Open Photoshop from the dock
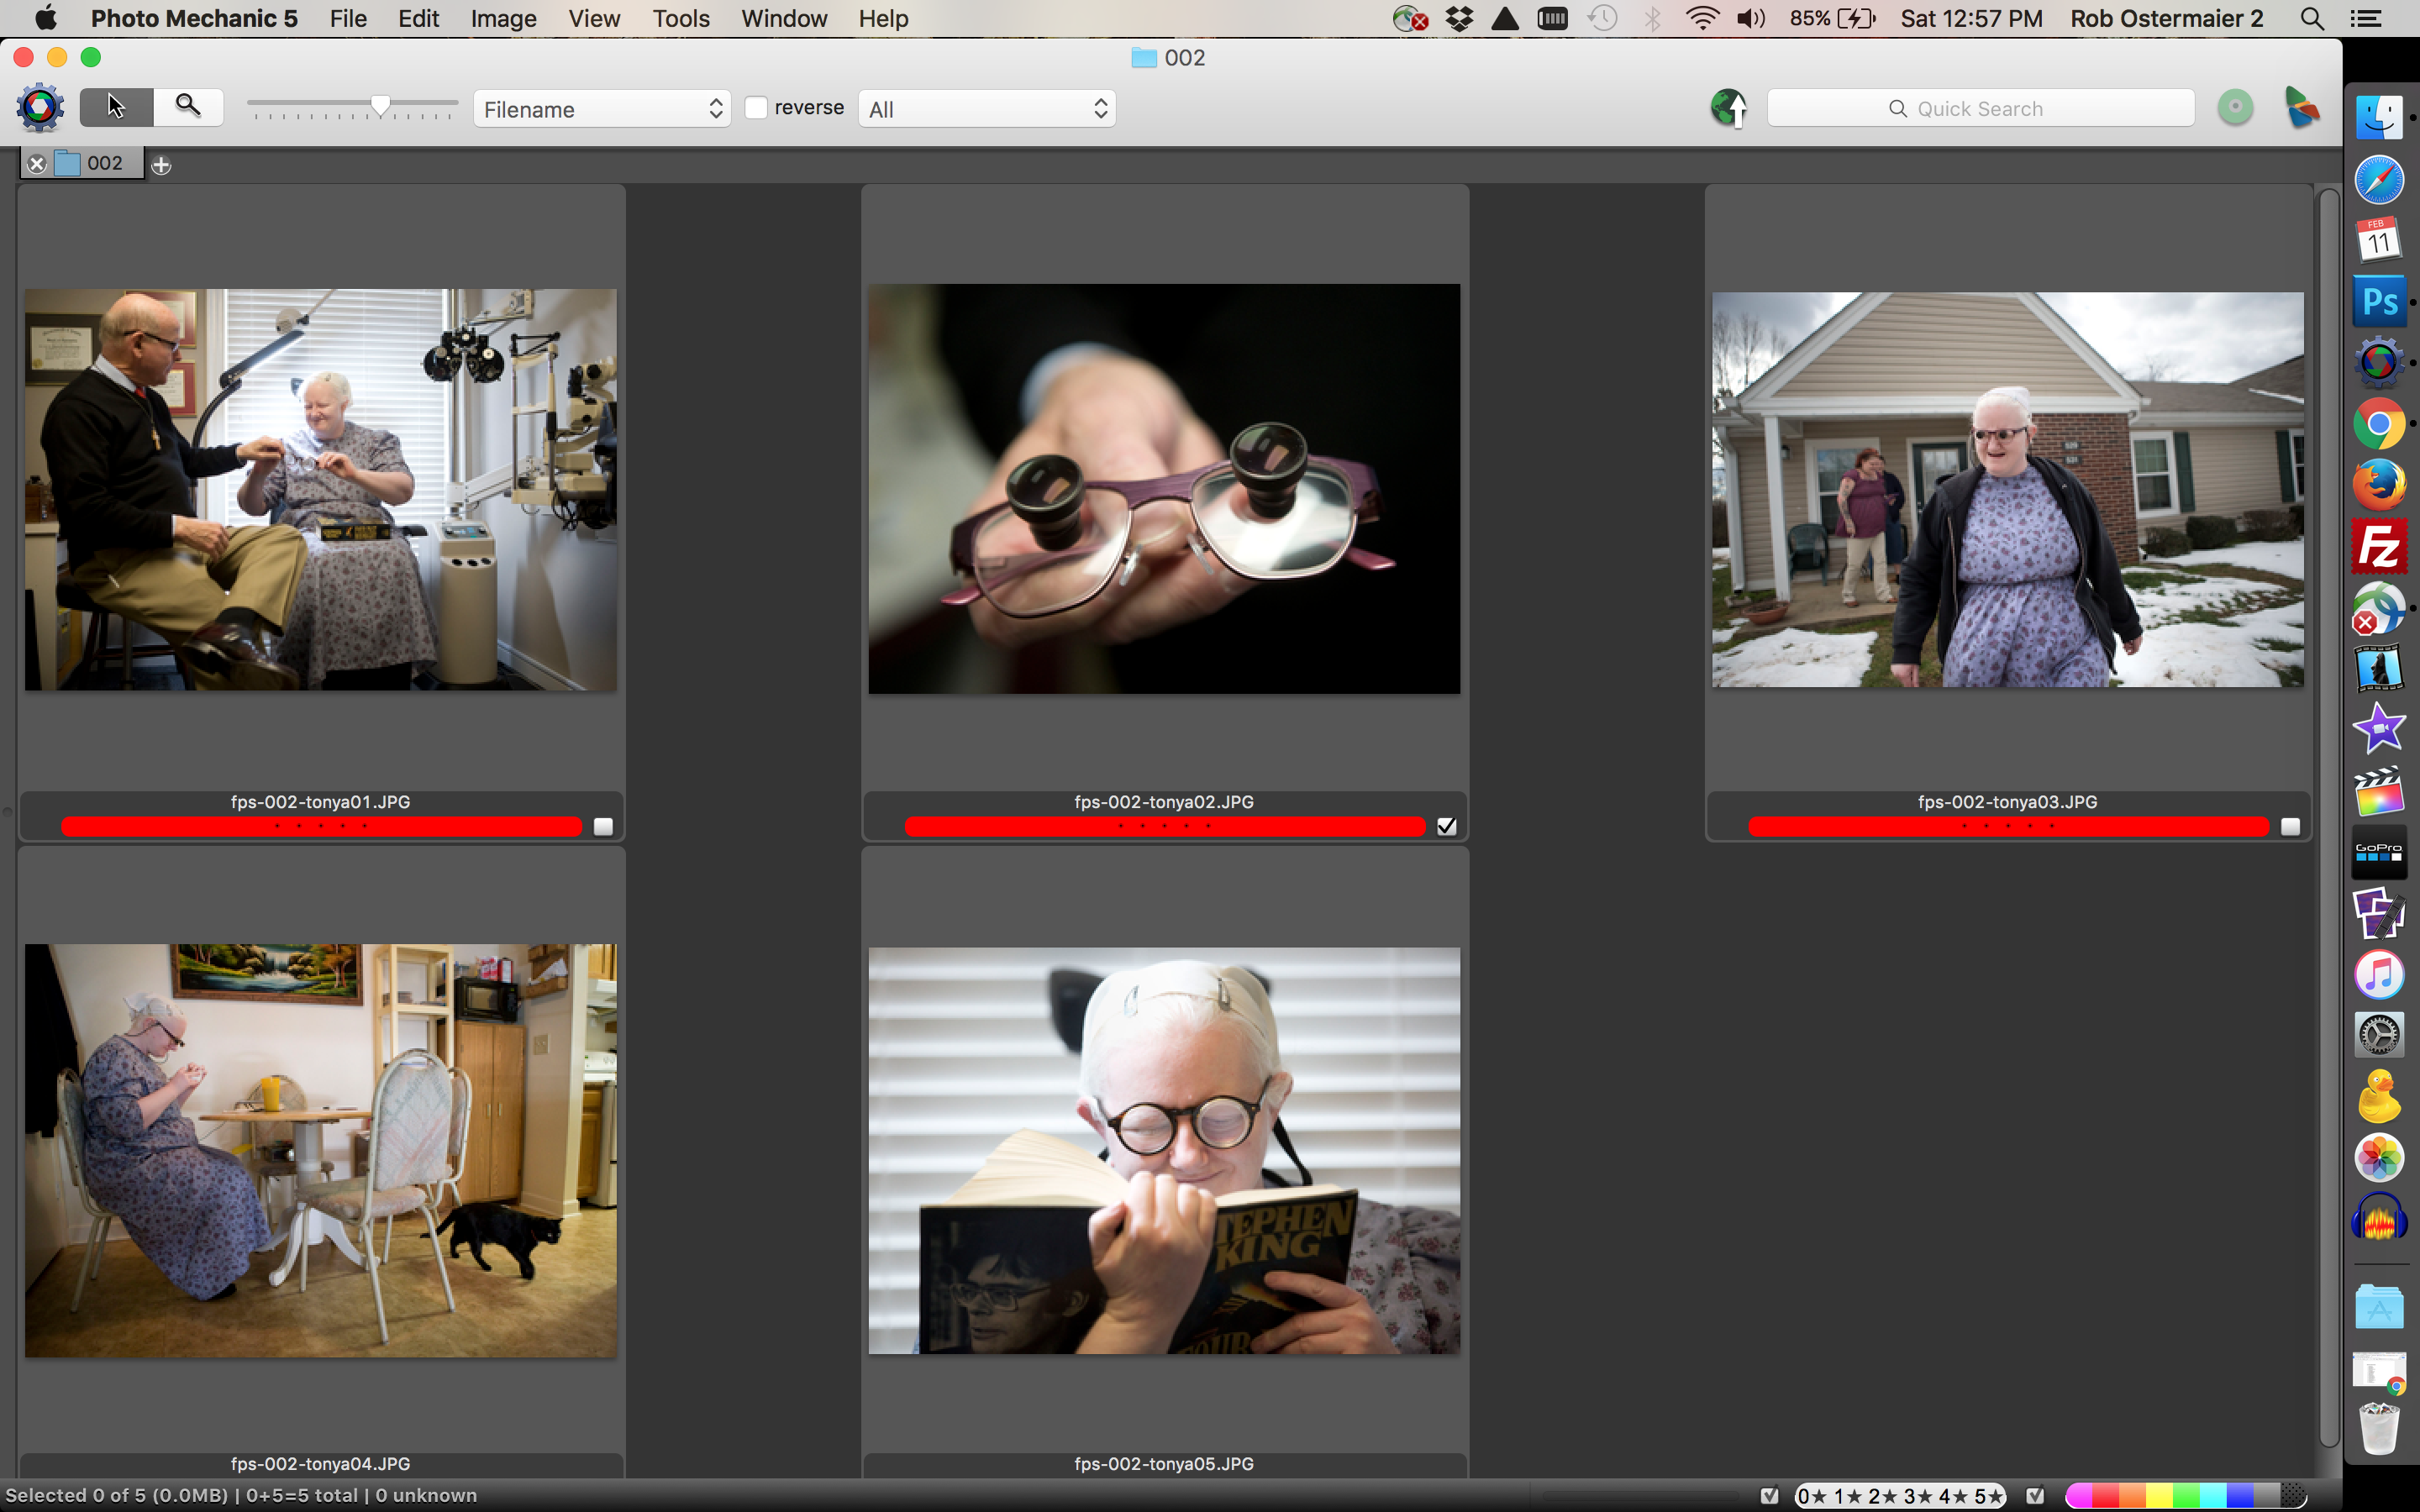The width and height of the screenshot is (2420, 1512). pos(2378,301)
